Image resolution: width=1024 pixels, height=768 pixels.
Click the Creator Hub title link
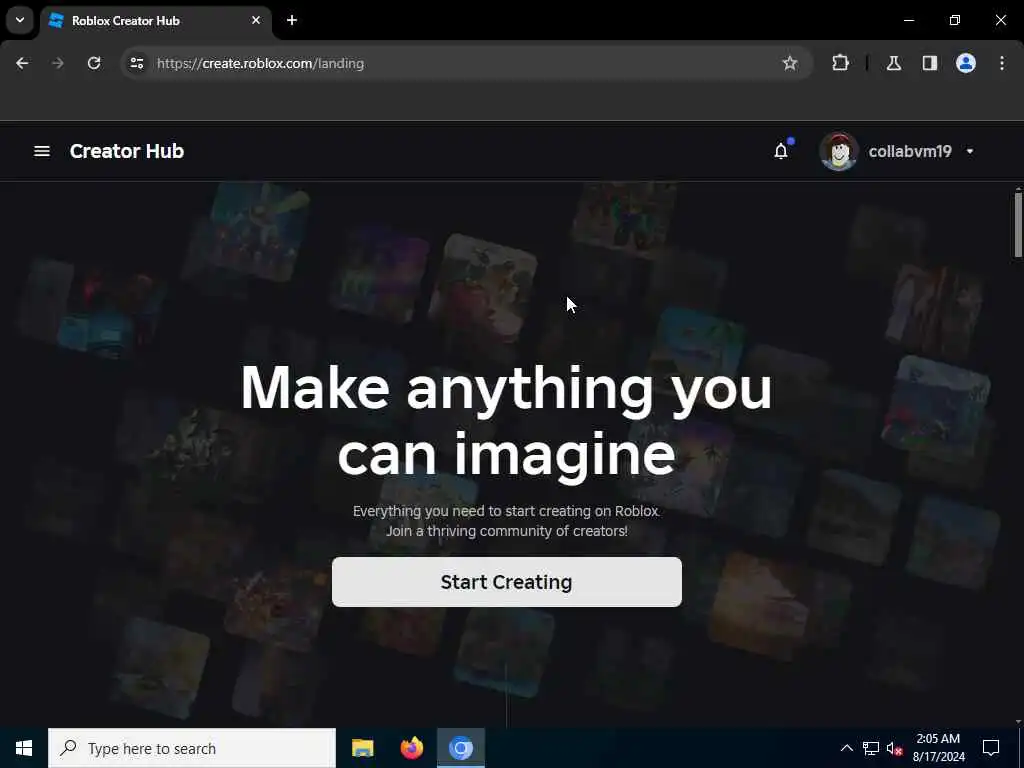click(x=127, y=151)
